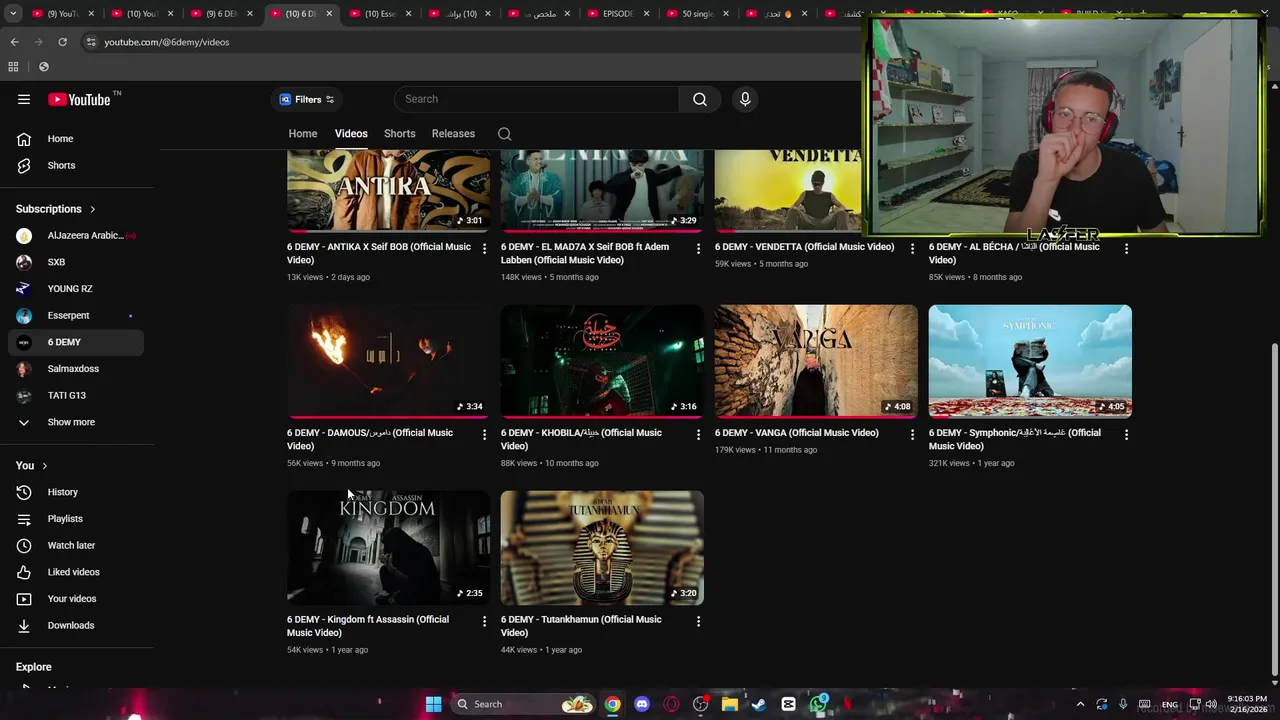
Task: Expand Subscriptions section
Action: tap(55, 209)
